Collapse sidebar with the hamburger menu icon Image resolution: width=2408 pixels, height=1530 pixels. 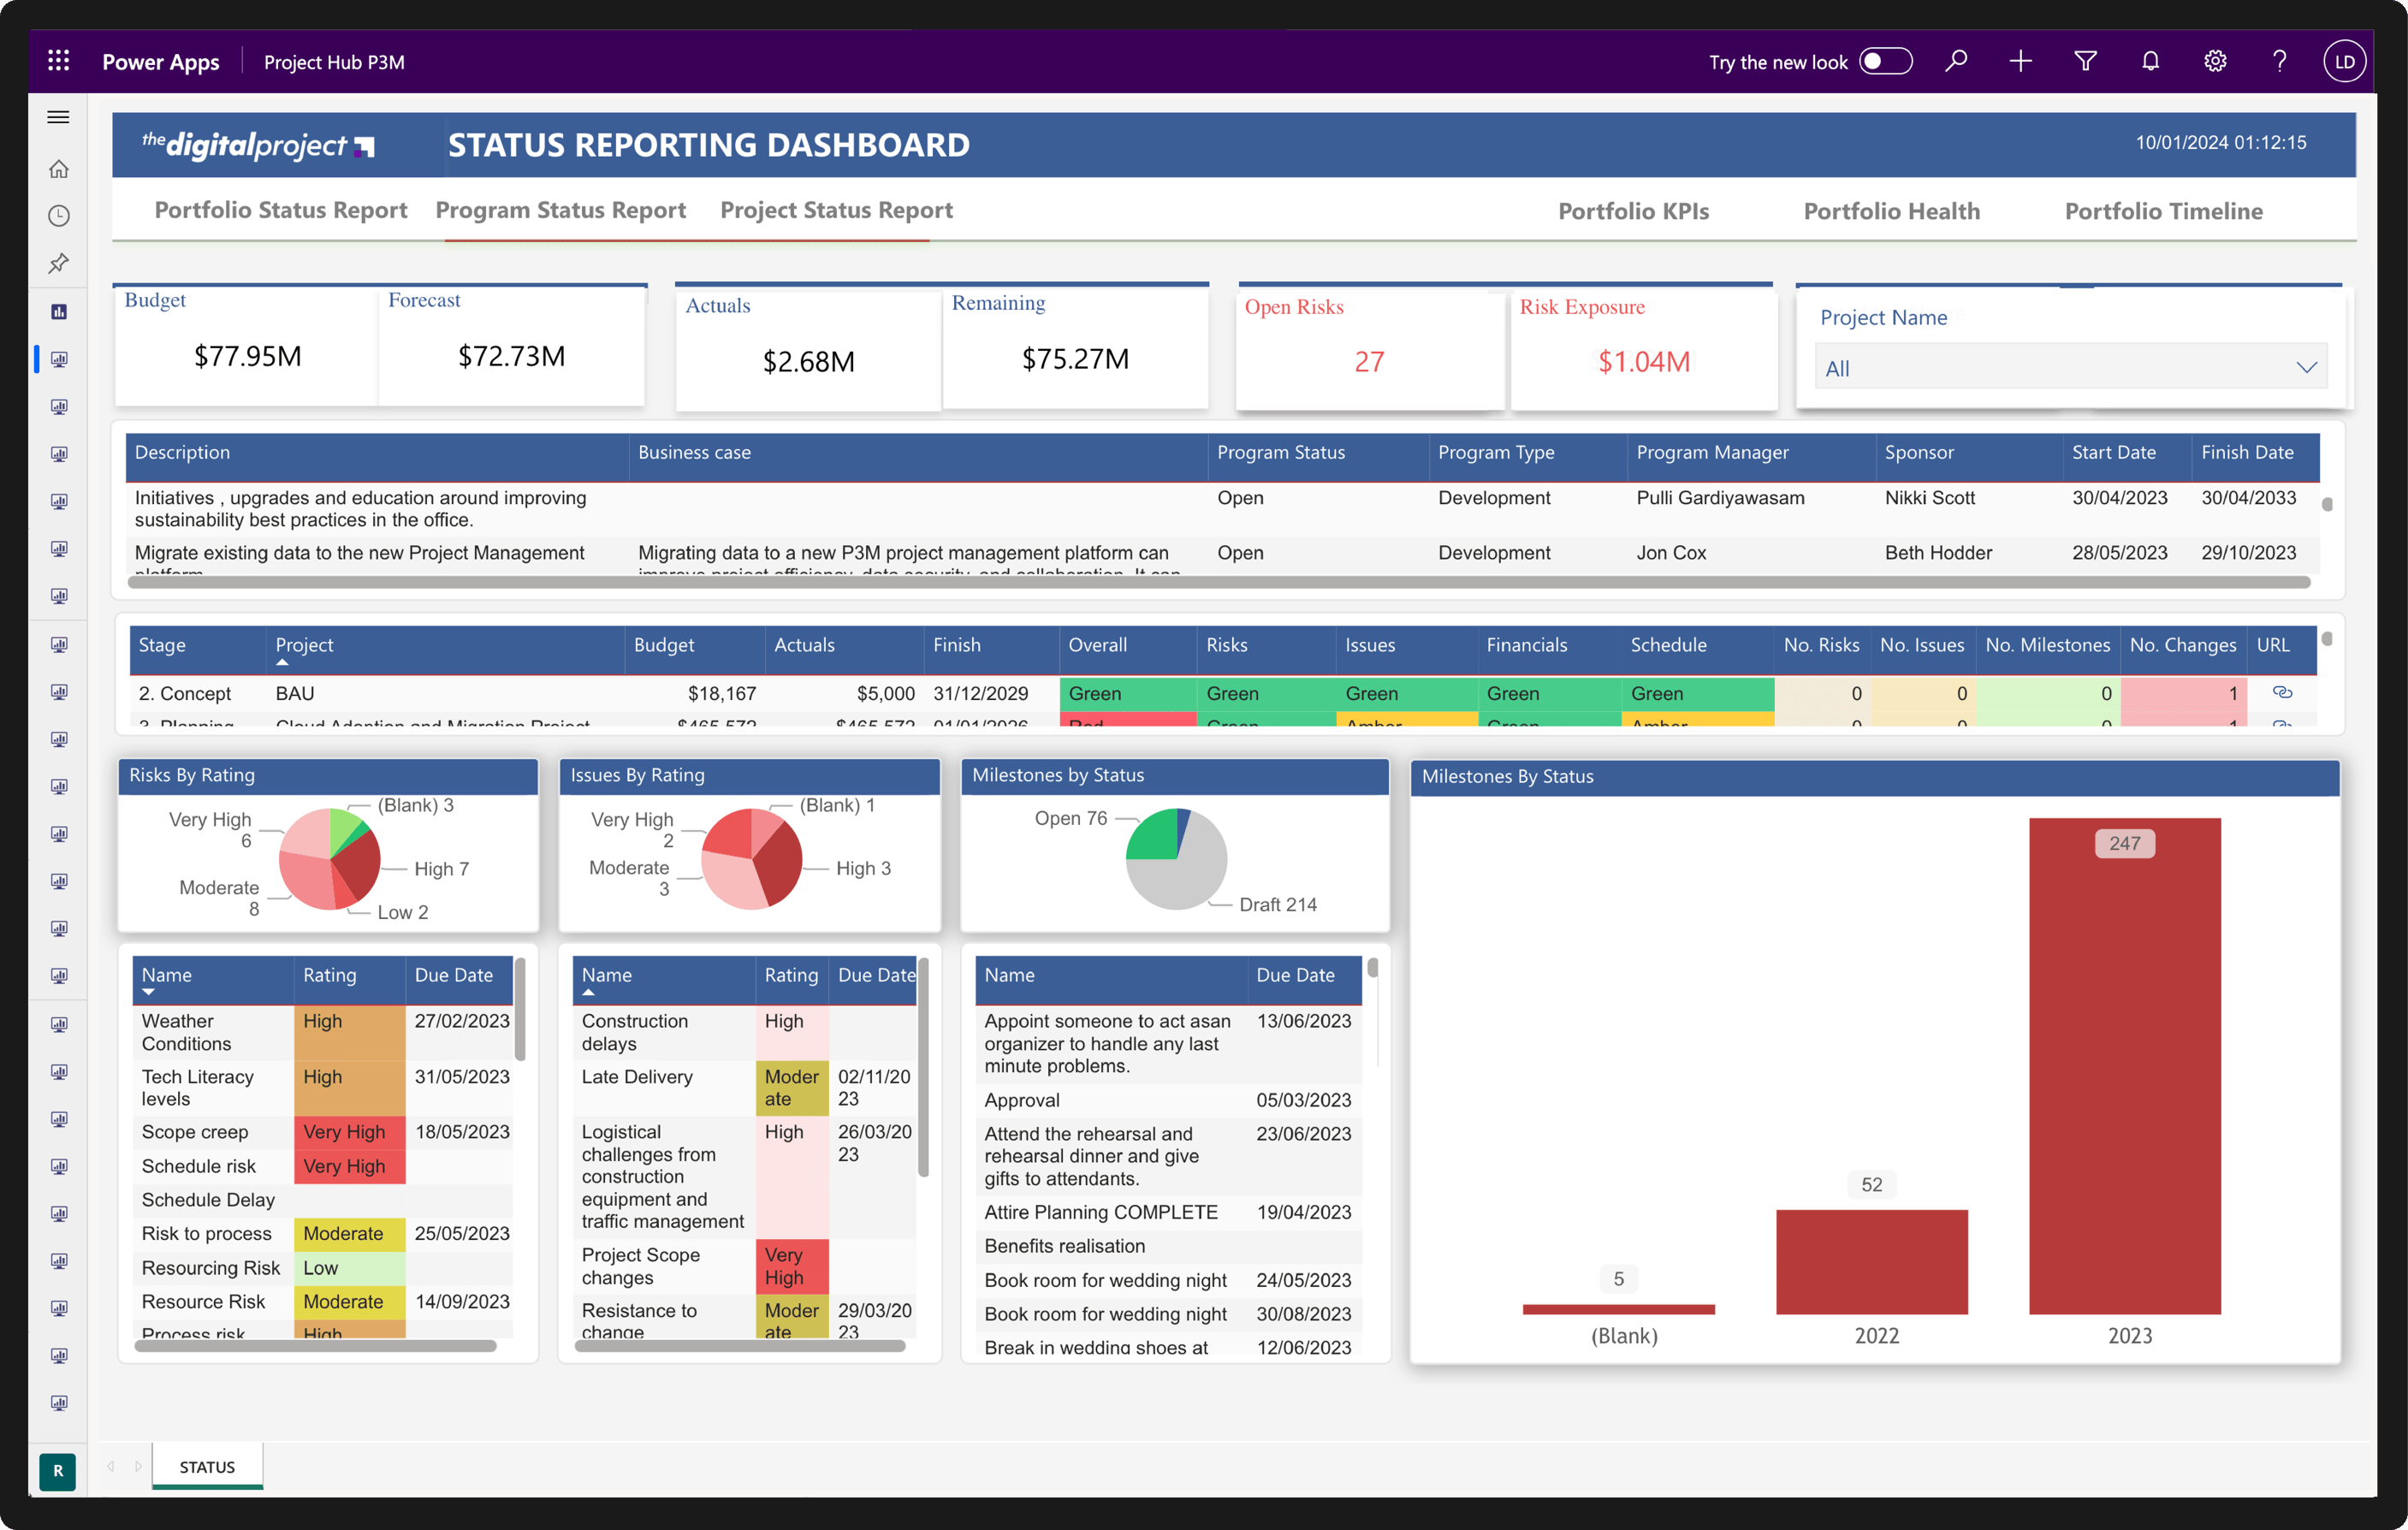tap(59, 117)
